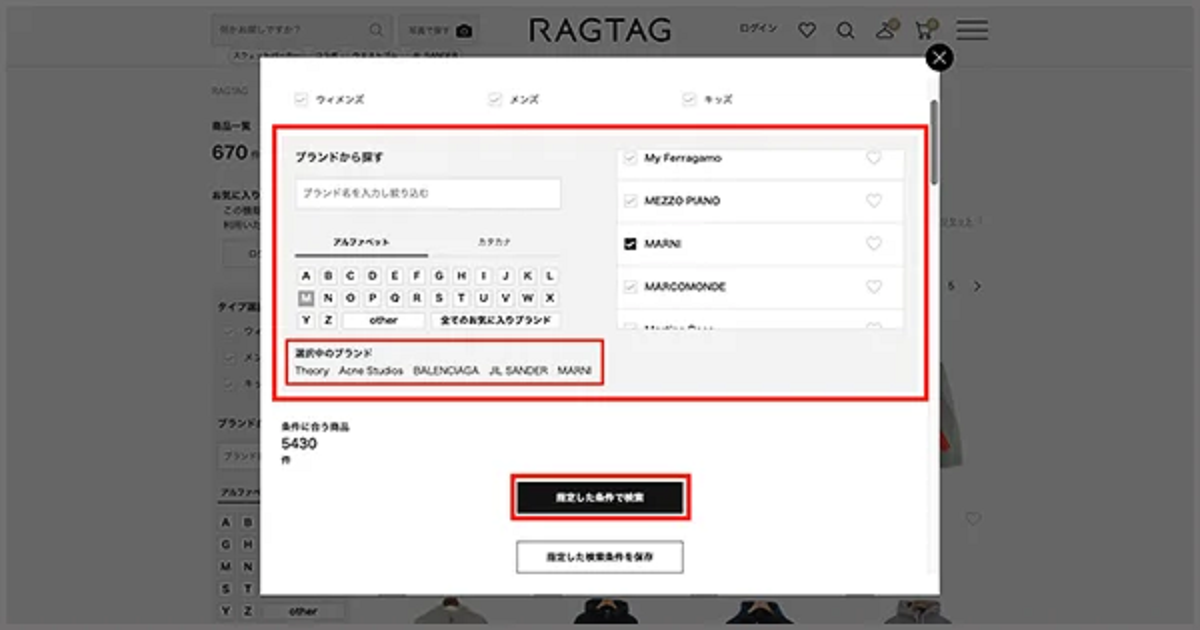This screenshot has height=630, width=1200.
Task: Filter brands by letter O in modal
Action: 350,298
